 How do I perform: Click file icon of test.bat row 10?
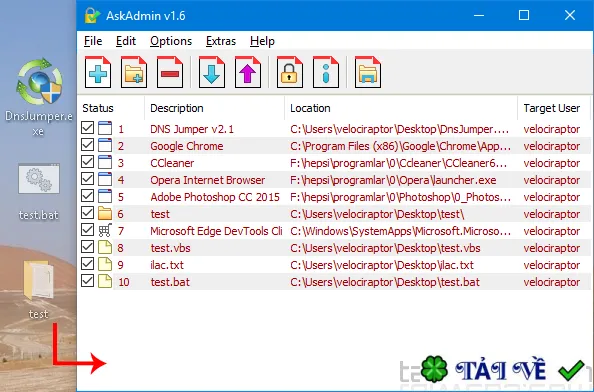(x=105, y=281)
